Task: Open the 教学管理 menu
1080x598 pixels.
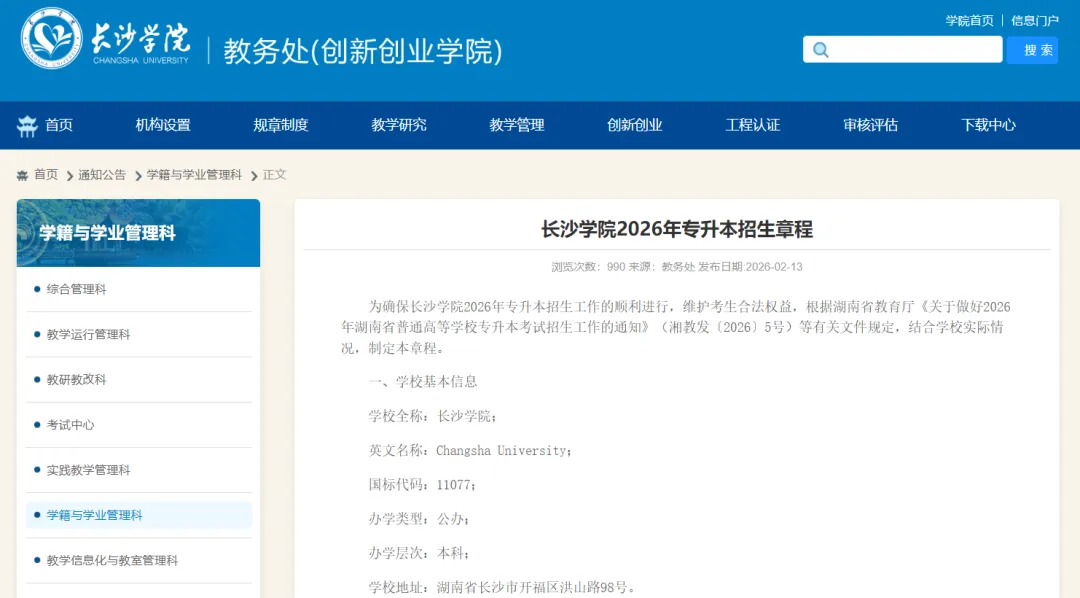Action: click(517, 125)
